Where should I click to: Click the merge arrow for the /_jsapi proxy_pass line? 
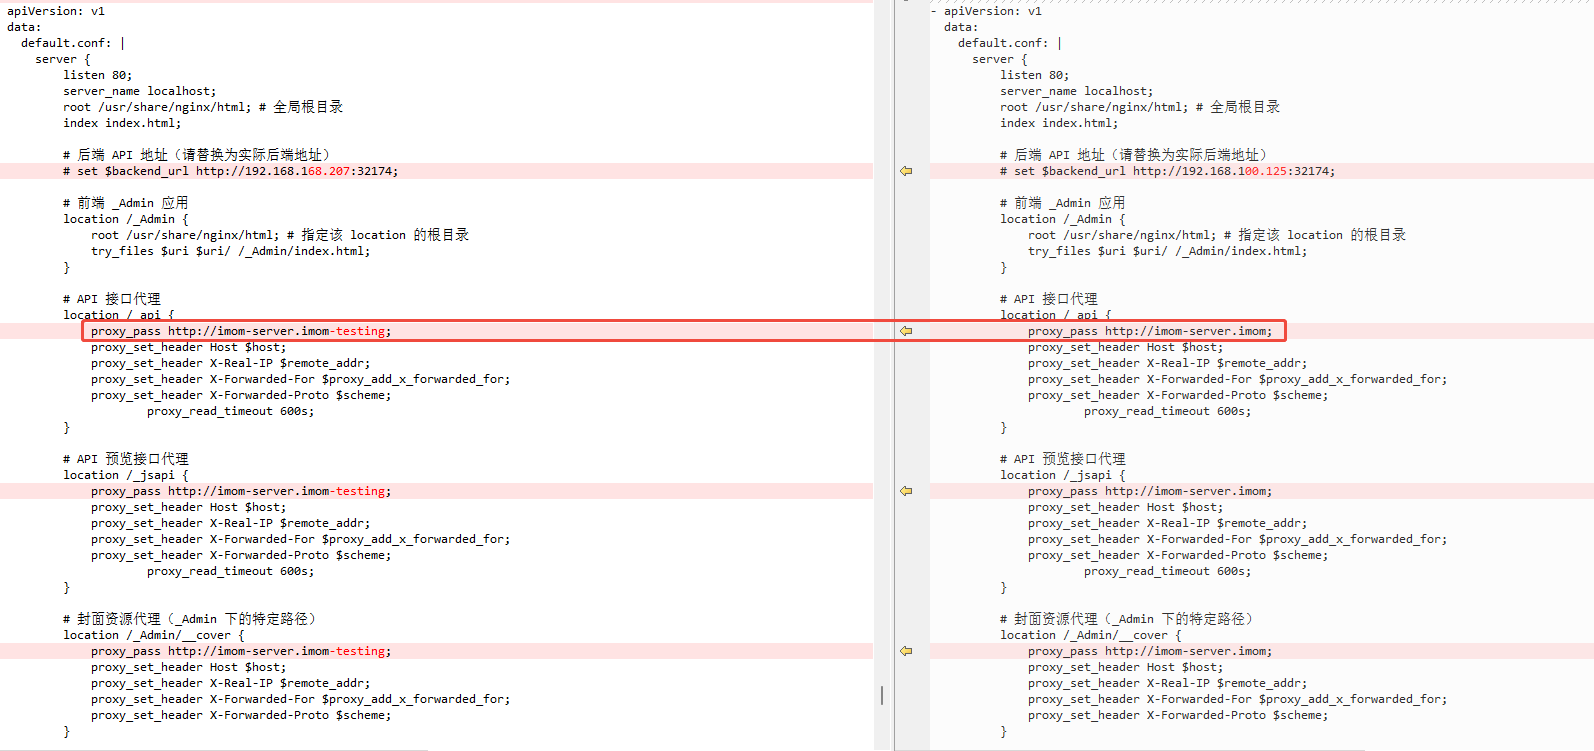coord(906,491)
